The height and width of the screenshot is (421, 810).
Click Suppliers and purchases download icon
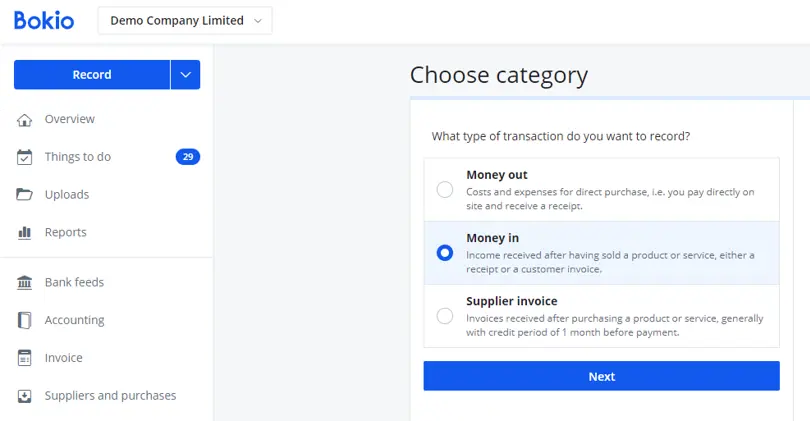click(24, 396)
